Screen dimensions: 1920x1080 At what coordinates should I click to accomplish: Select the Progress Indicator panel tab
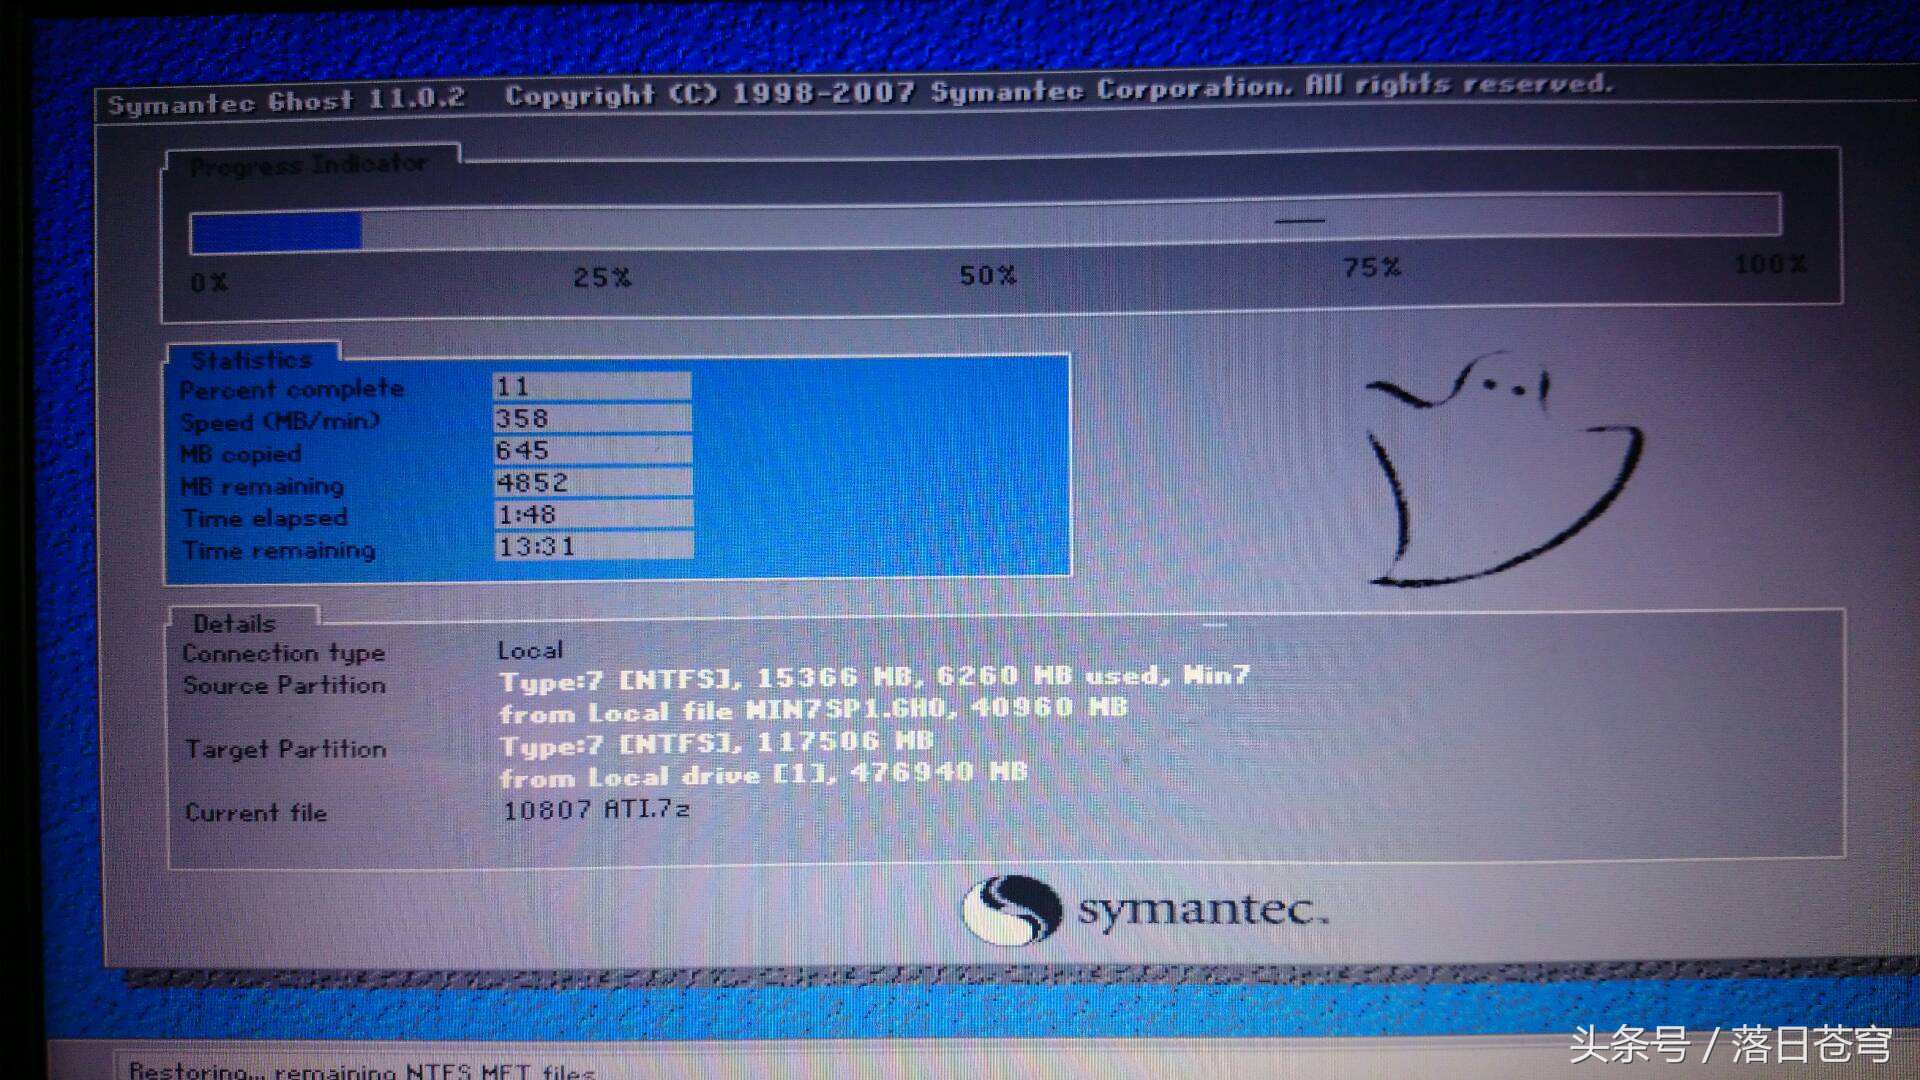pyautogui.click(x=310, y=164)
